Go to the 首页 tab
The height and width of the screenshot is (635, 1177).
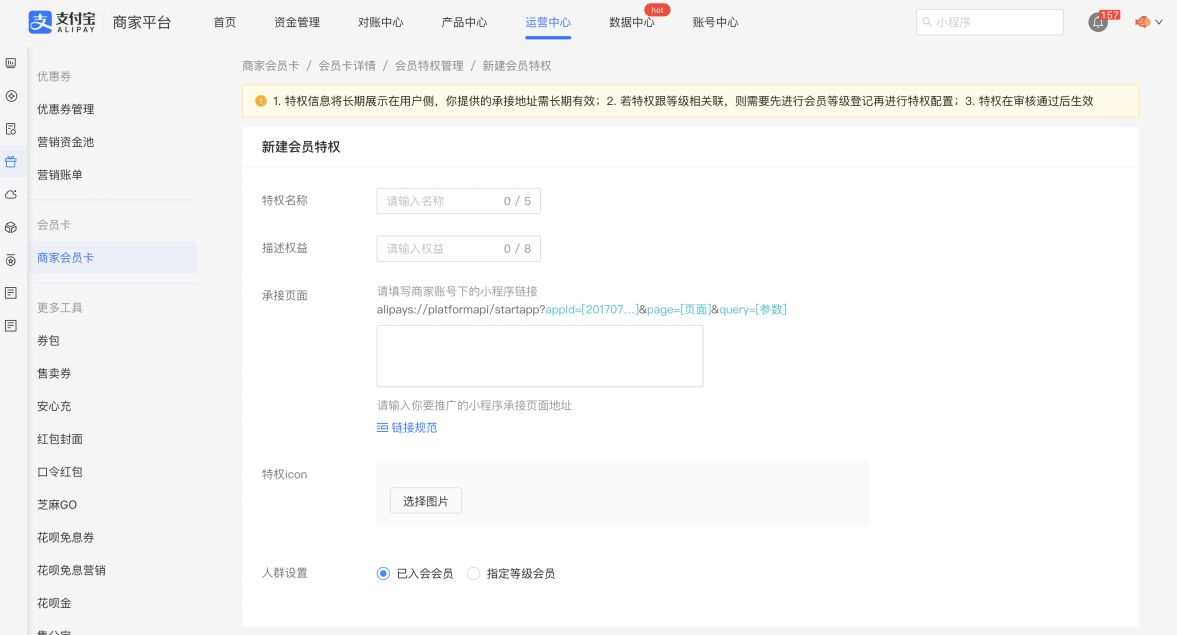coord(224,23)
